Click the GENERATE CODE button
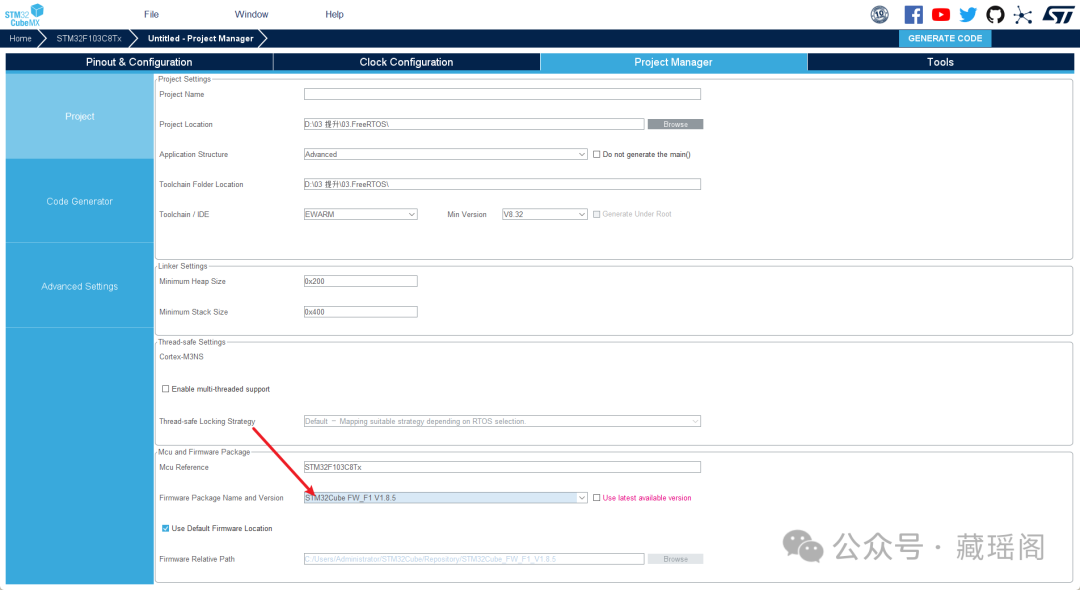Image resolution: width=1080 pixels, height=590 pixels. click(945, 38)
